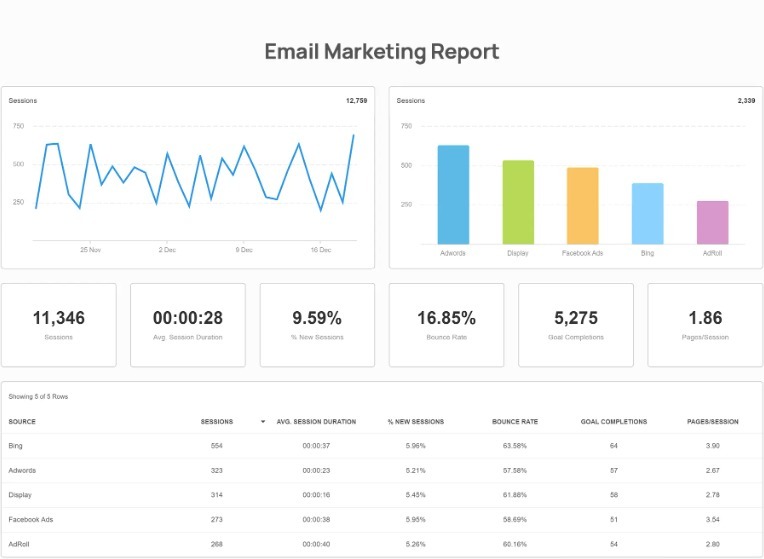Select the green Display bar

(x=518, y=202)
